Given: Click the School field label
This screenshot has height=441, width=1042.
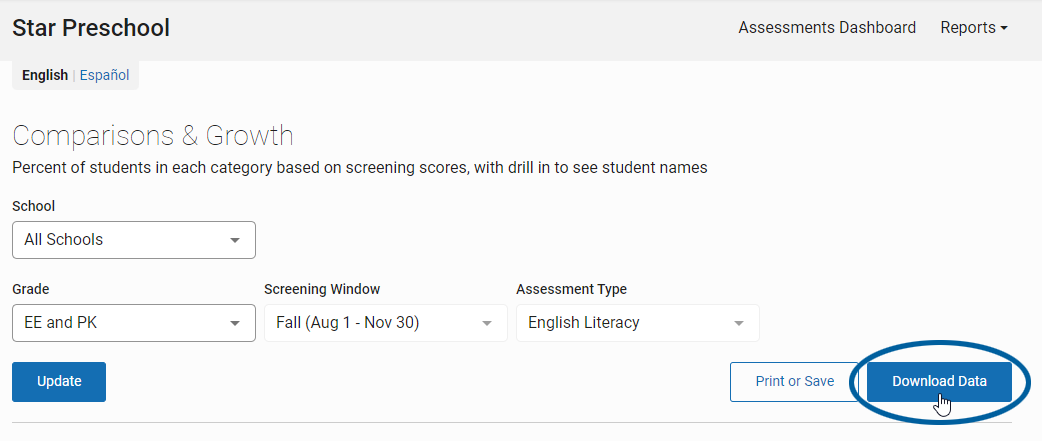Looking at the screenshot, I should pyautogui.click(x=33, y=206).
